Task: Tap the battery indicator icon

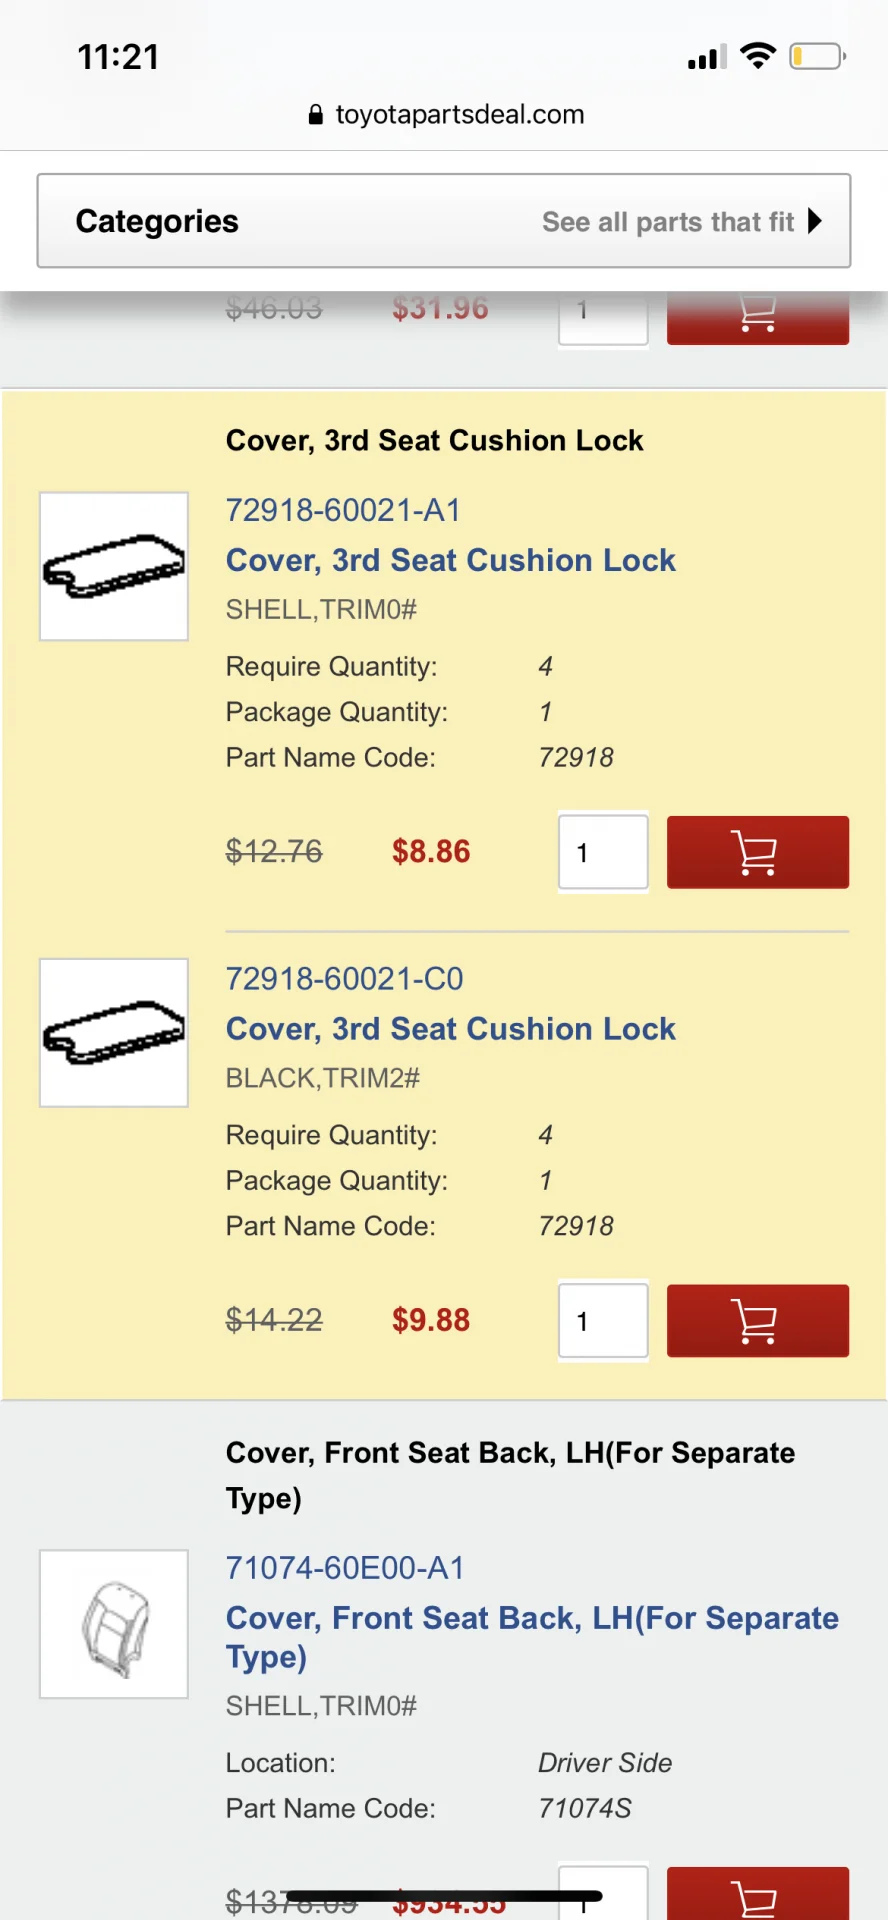Action: 817,56
